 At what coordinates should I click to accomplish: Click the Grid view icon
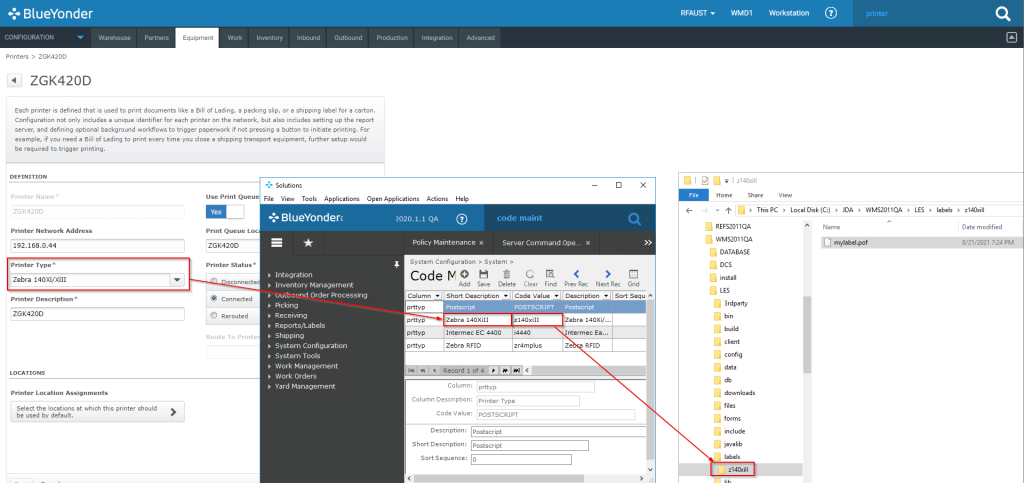pos(633,275)
